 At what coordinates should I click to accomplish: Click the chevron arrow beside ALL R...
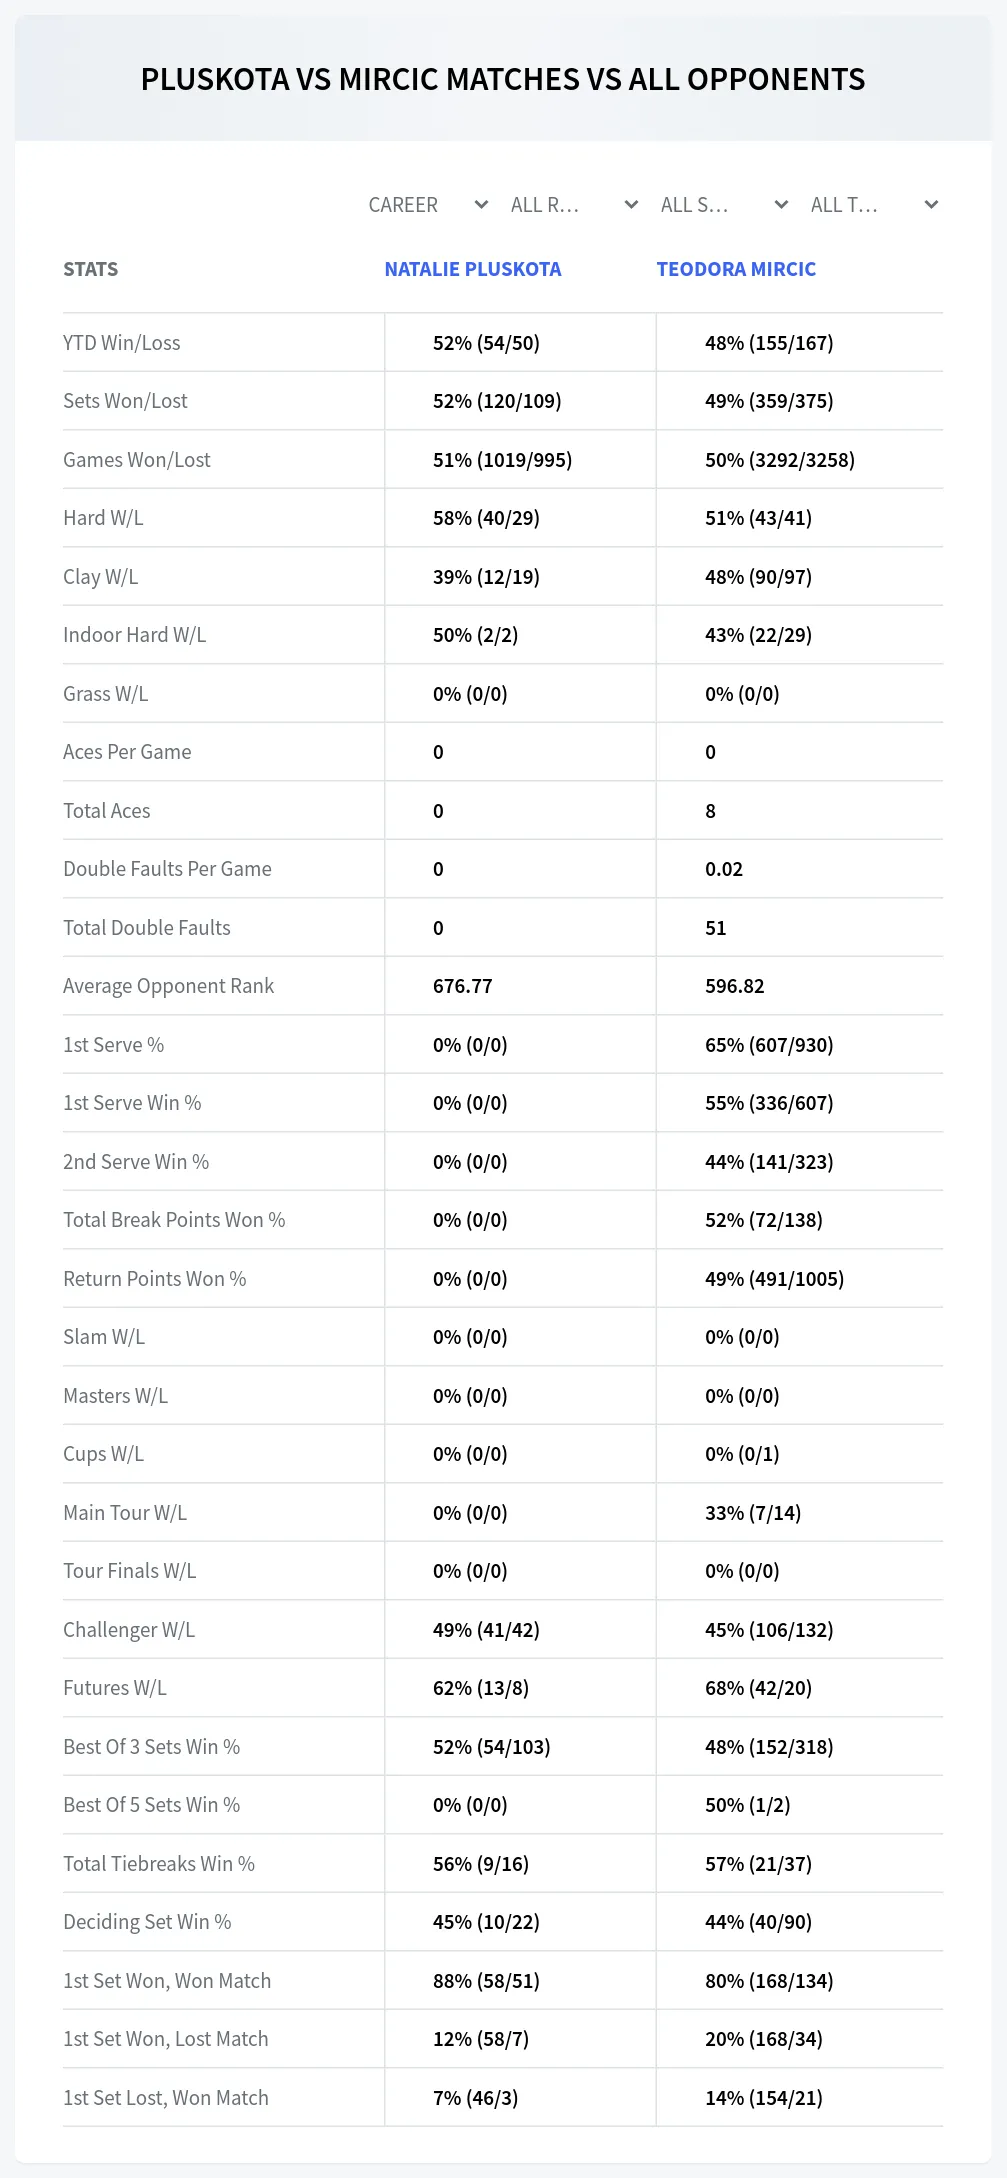pyautogui.click(x=631, y=205)
